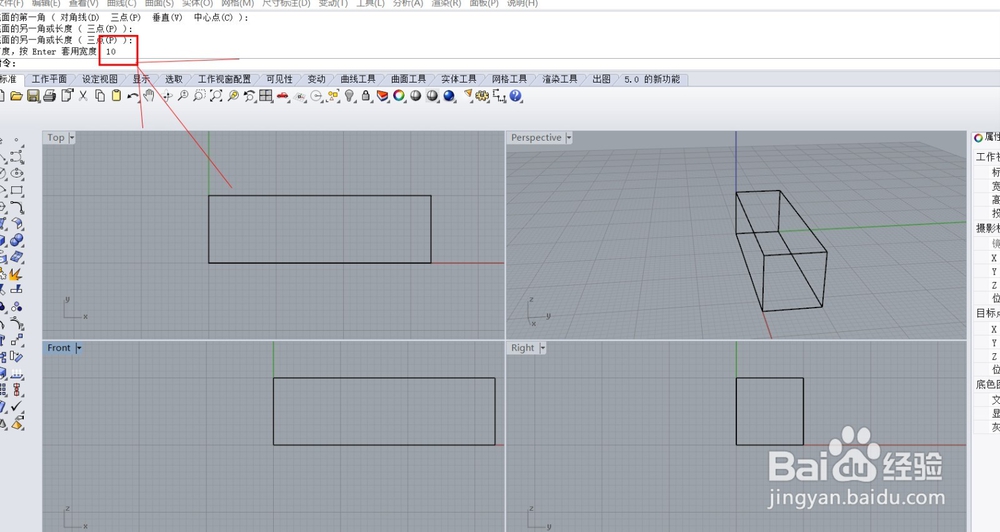Click the Cut scissors icon
The height and width of the screenshot is (532, 1000).
pos(83,96)
